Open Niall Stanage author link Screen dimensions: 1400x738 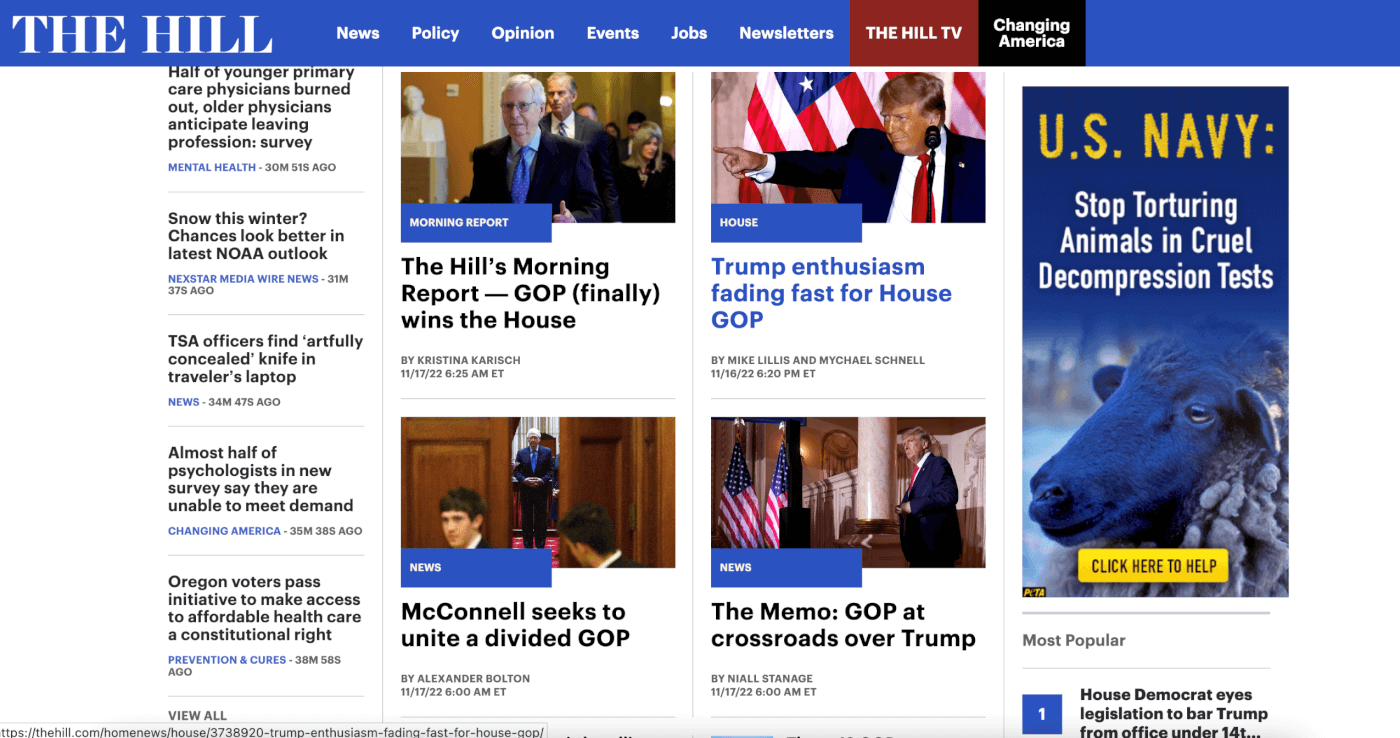coord(770,678)
